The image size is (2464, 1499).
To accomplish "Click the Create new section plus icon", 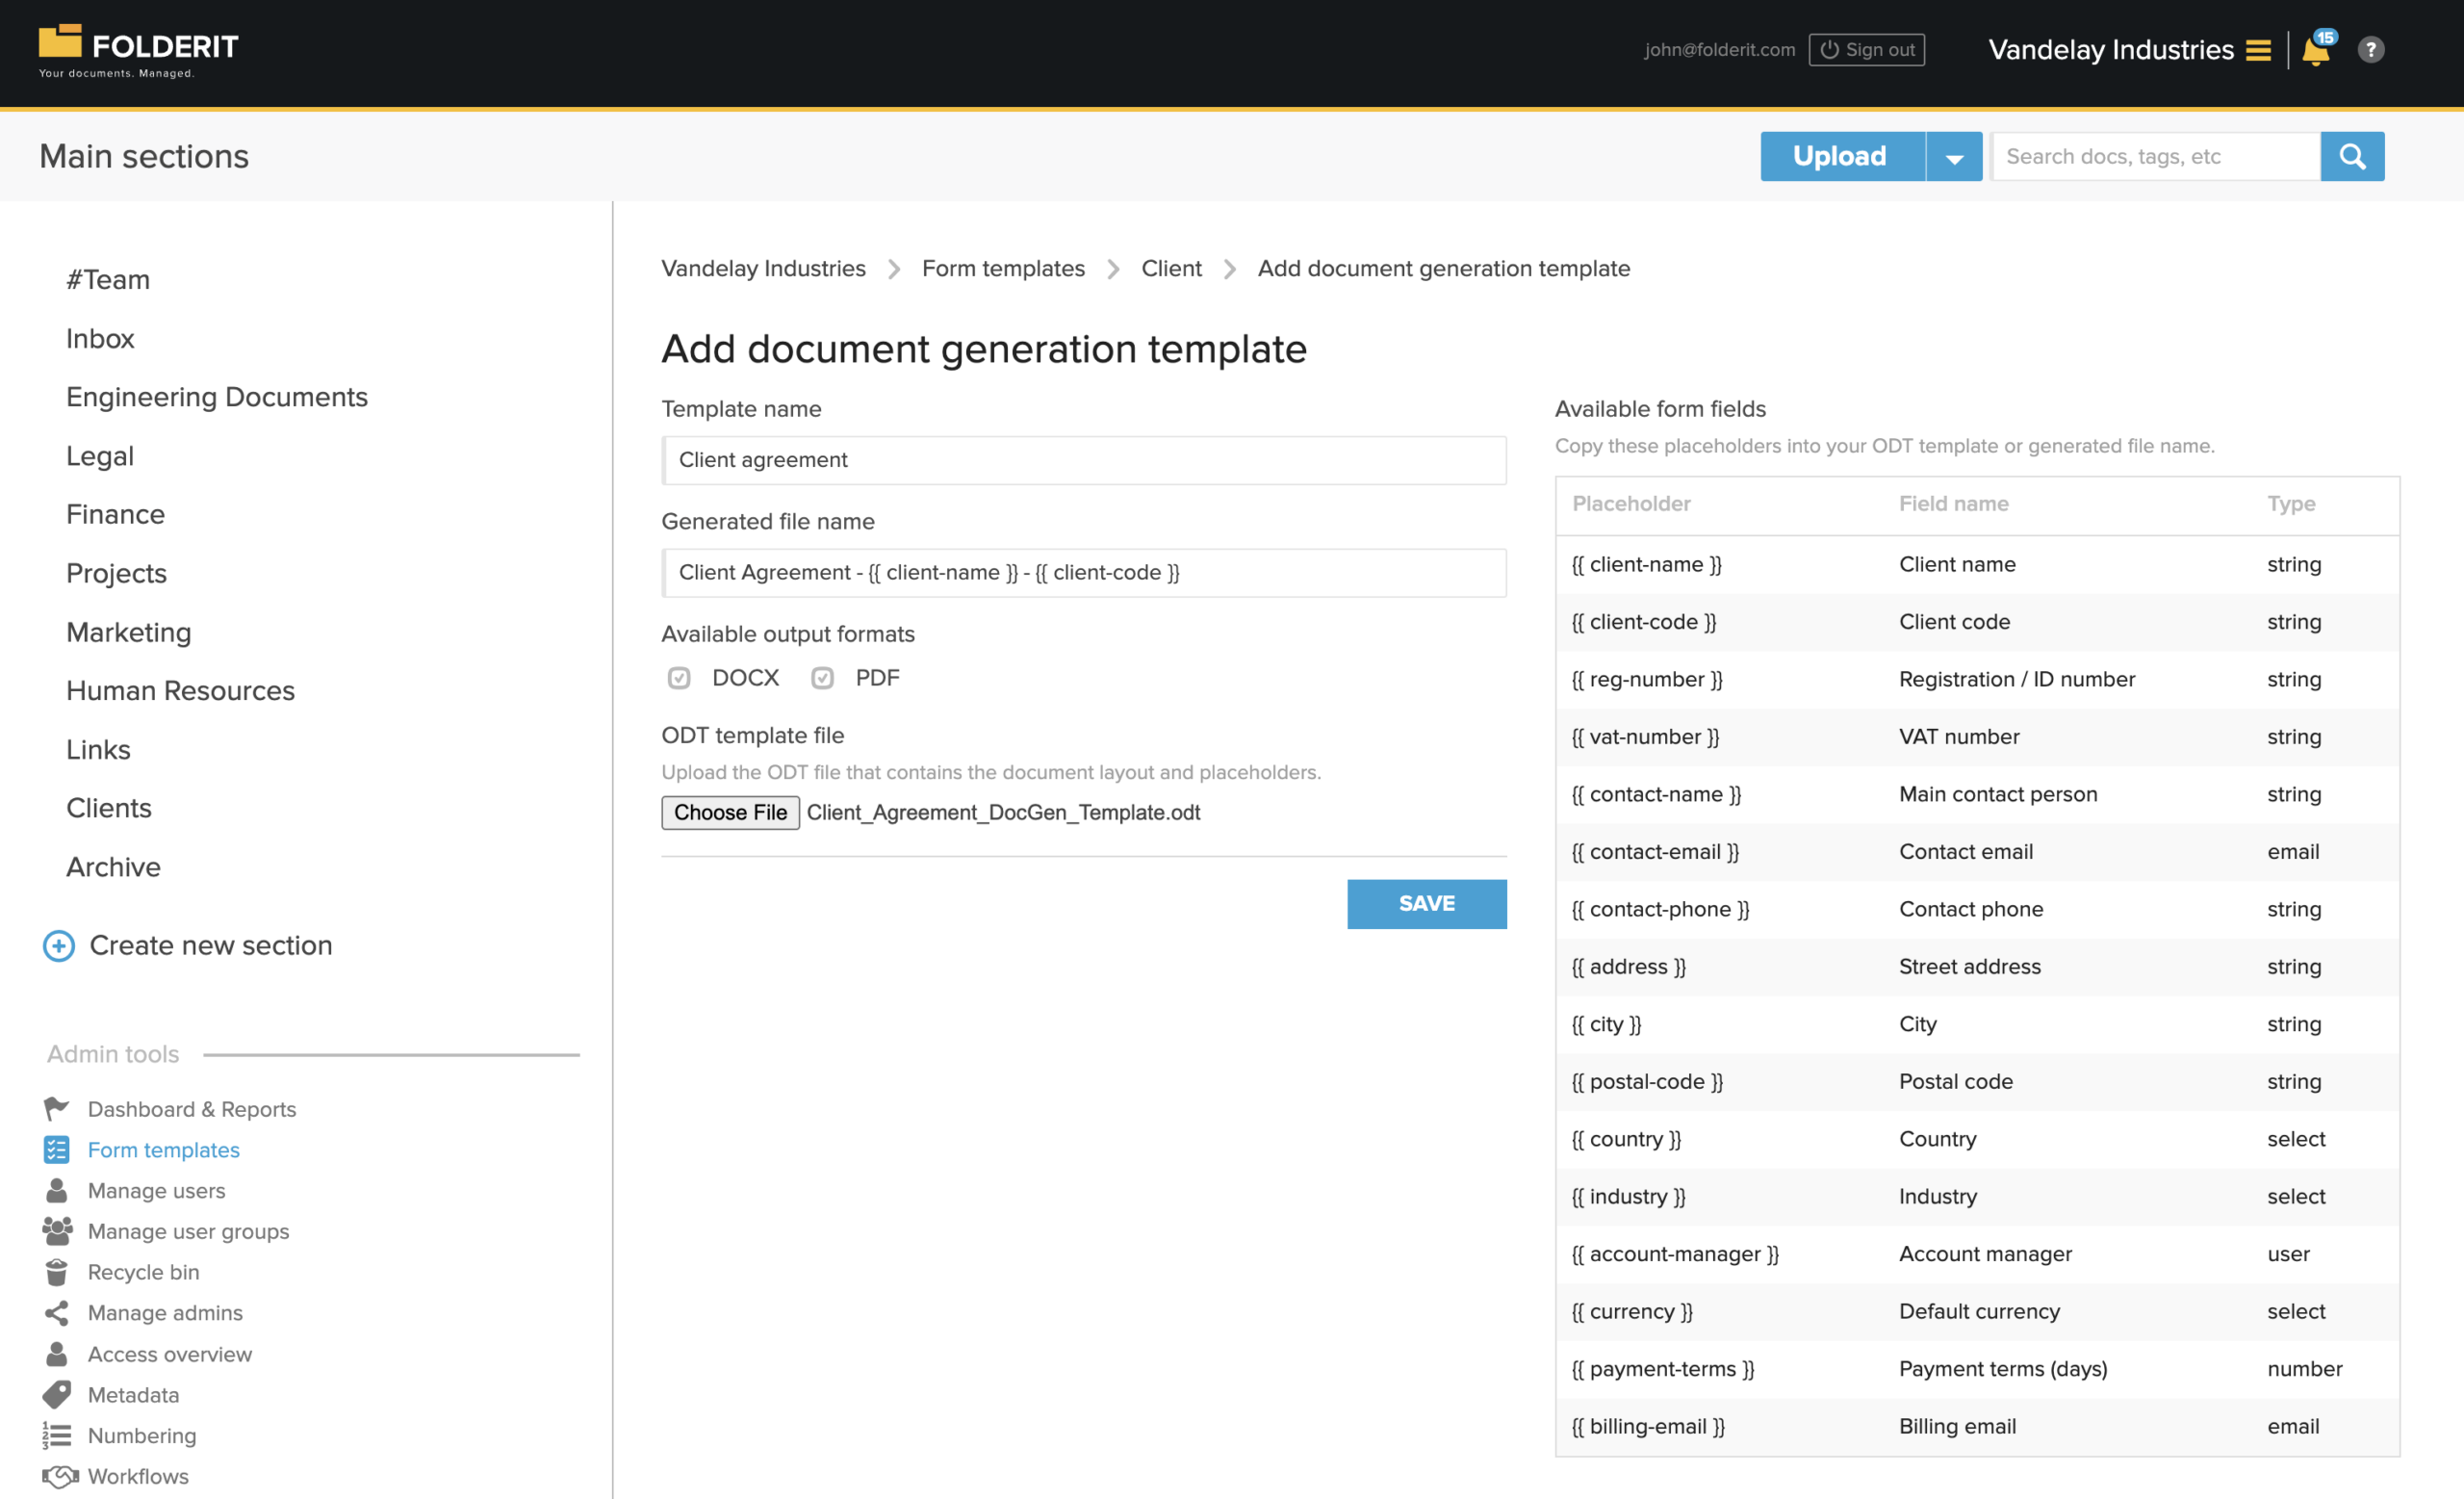I will pos(59,945).
